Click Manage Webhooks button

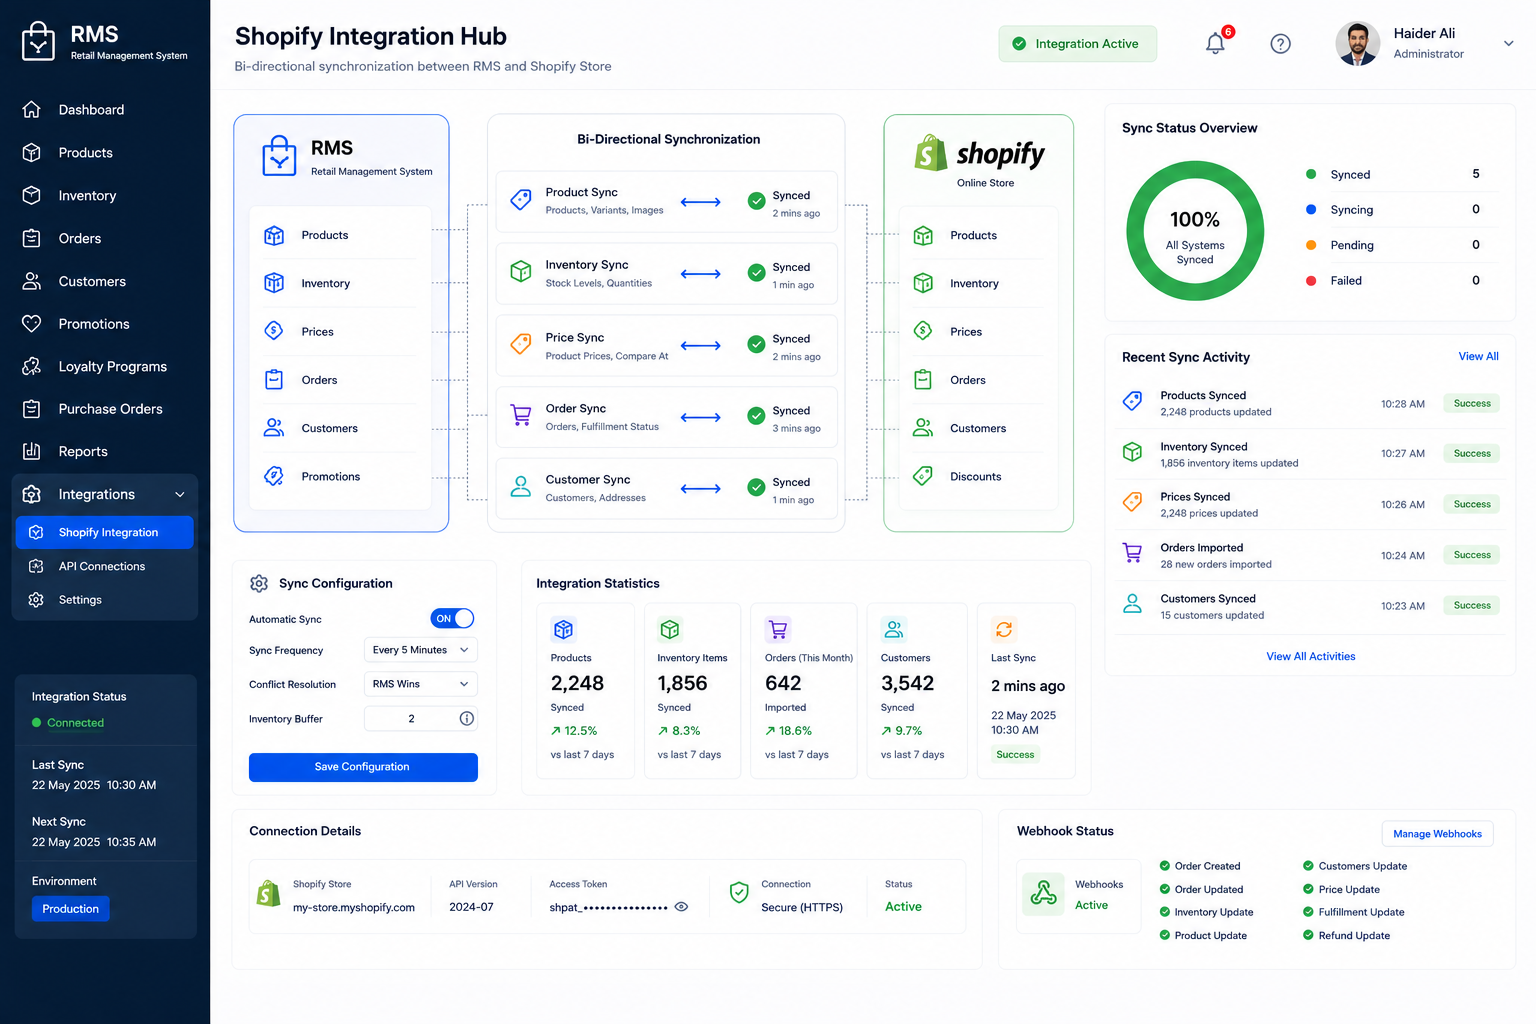(1438, 834)
